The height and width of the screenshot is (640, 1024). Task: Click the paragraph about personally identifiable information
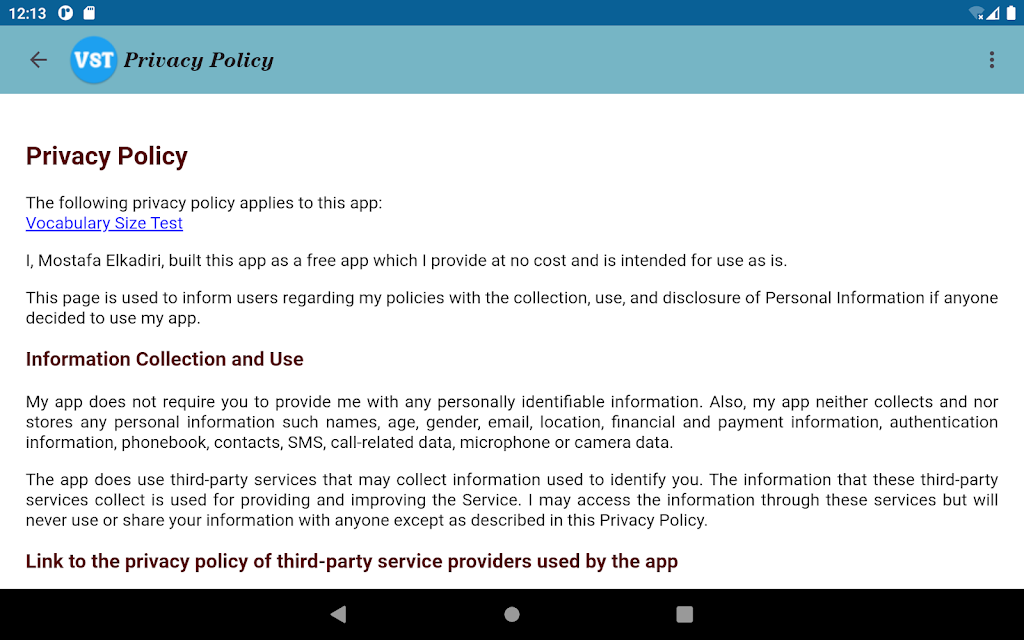coord(512,422)
